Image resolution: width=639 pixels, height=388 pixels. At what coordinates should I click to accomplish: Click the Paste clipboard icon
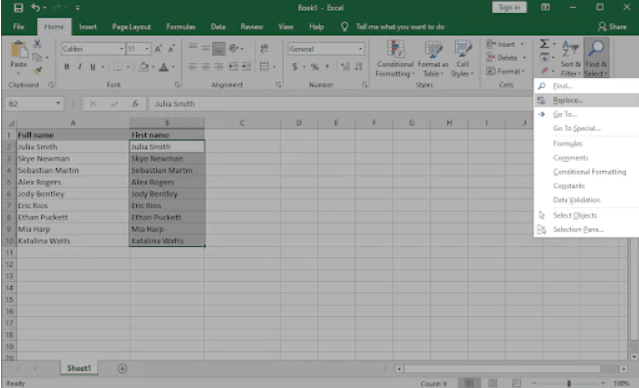[x=18, y=50]
